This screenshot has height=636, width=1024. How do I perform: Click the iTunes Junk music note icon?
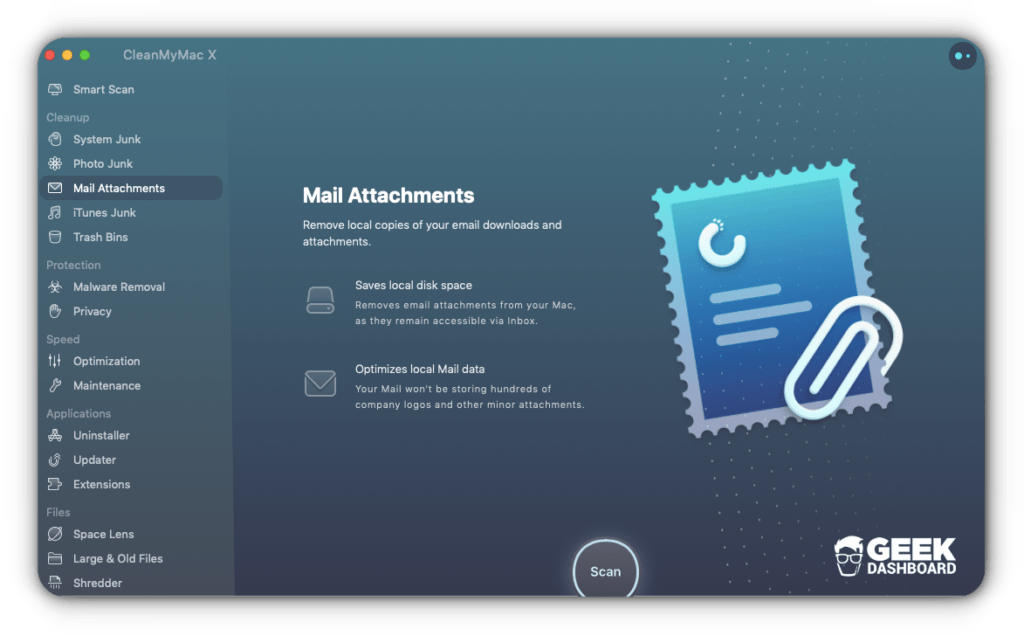pos(55,213)
